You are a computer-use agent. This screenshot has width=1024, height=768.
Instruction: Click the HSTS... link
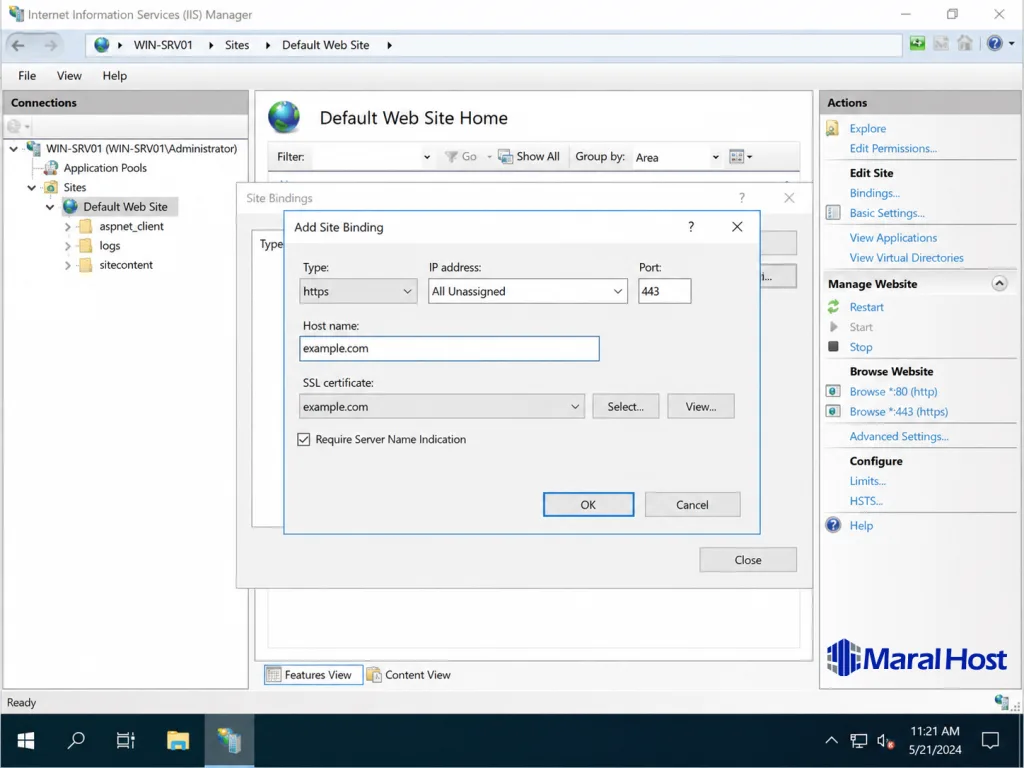(x=866, y=501)
